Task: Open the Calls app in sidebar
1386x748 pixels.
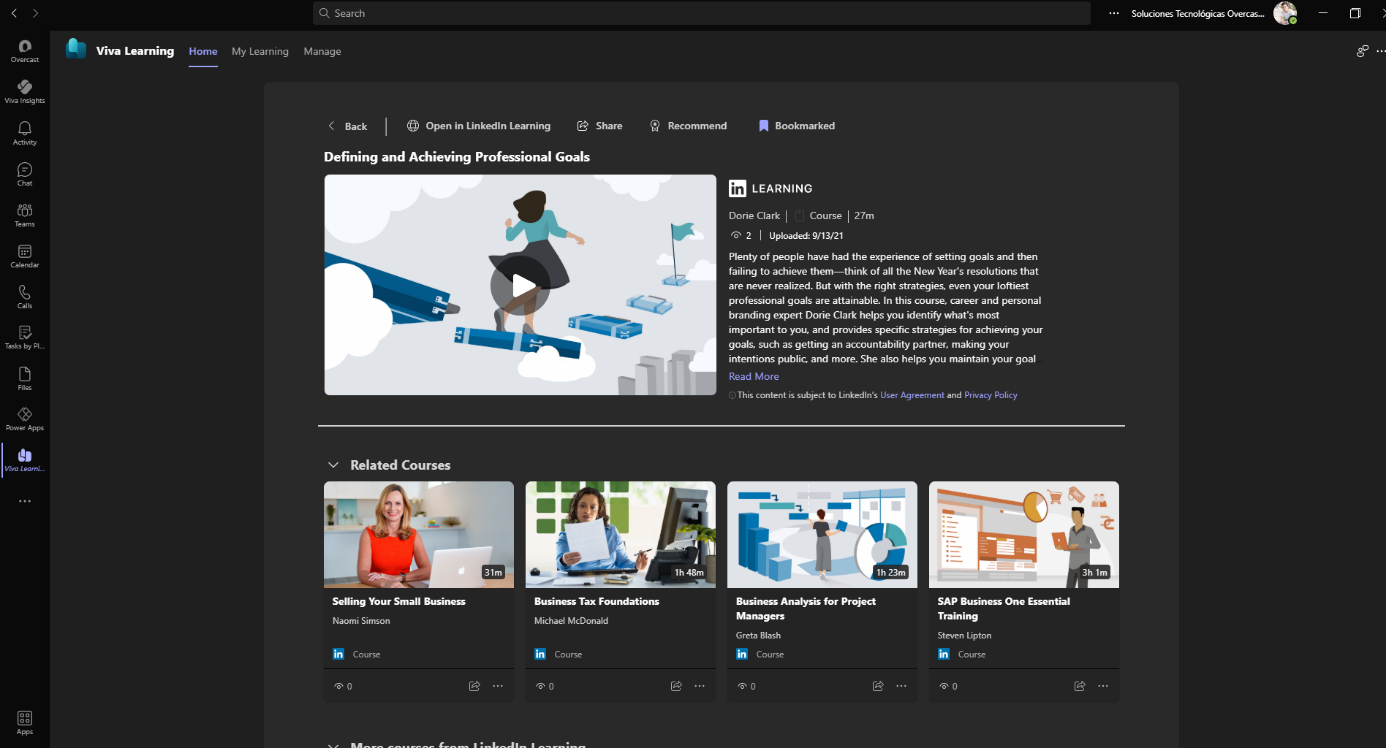Action: click(25, 297)
